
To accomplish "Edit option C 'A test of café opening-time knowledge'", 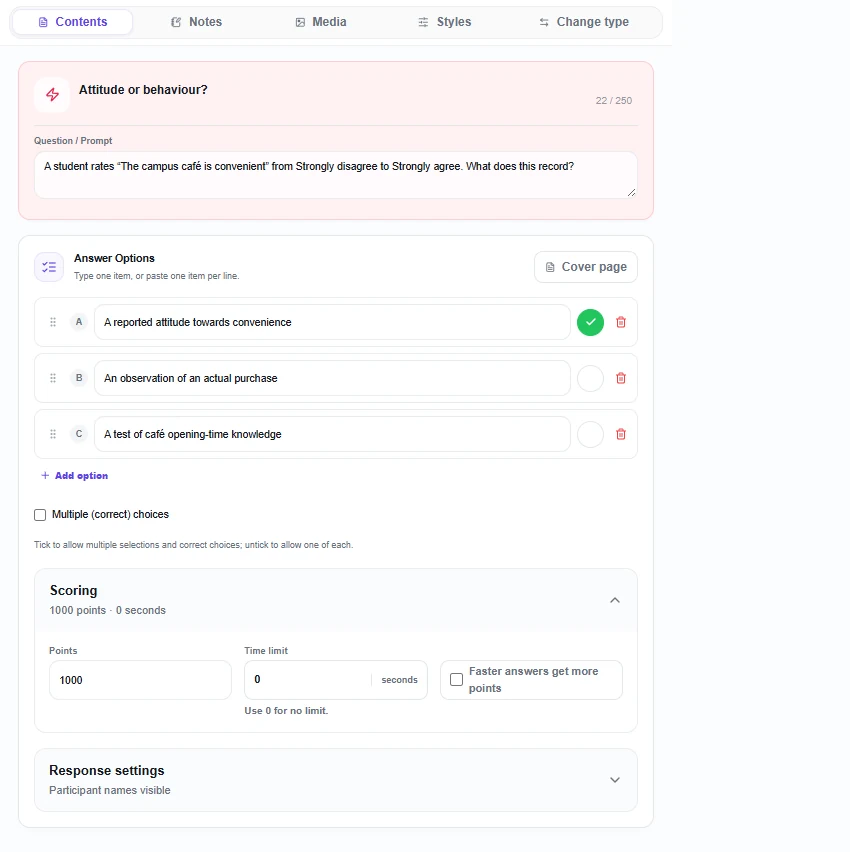I will coord(333,434).
